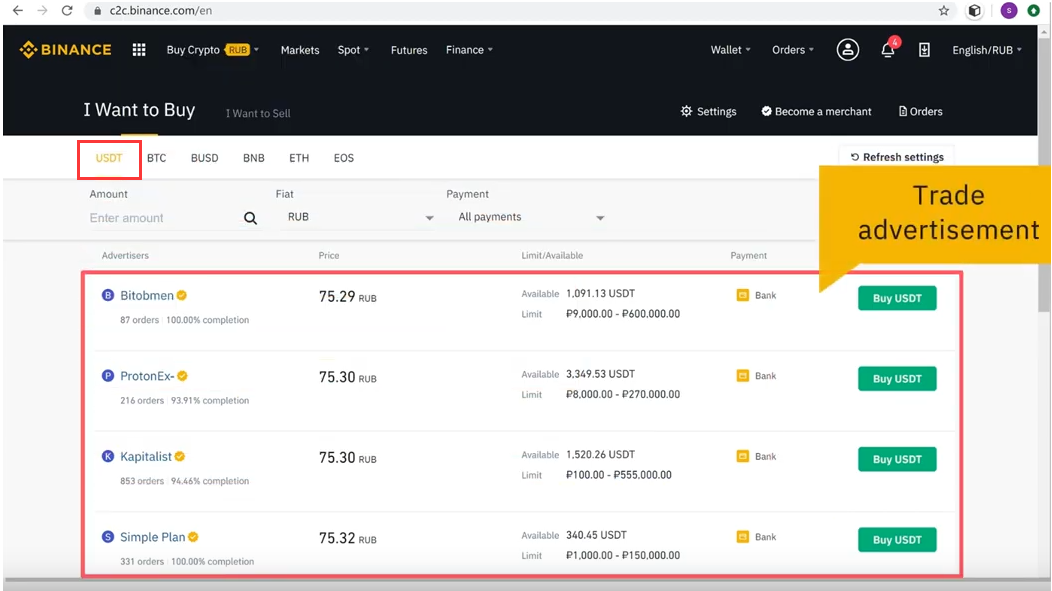Viewport: 1052px width, 591px height.
Task: Expand the Fiat RUB dropdown
Action: tap(359, 217)
